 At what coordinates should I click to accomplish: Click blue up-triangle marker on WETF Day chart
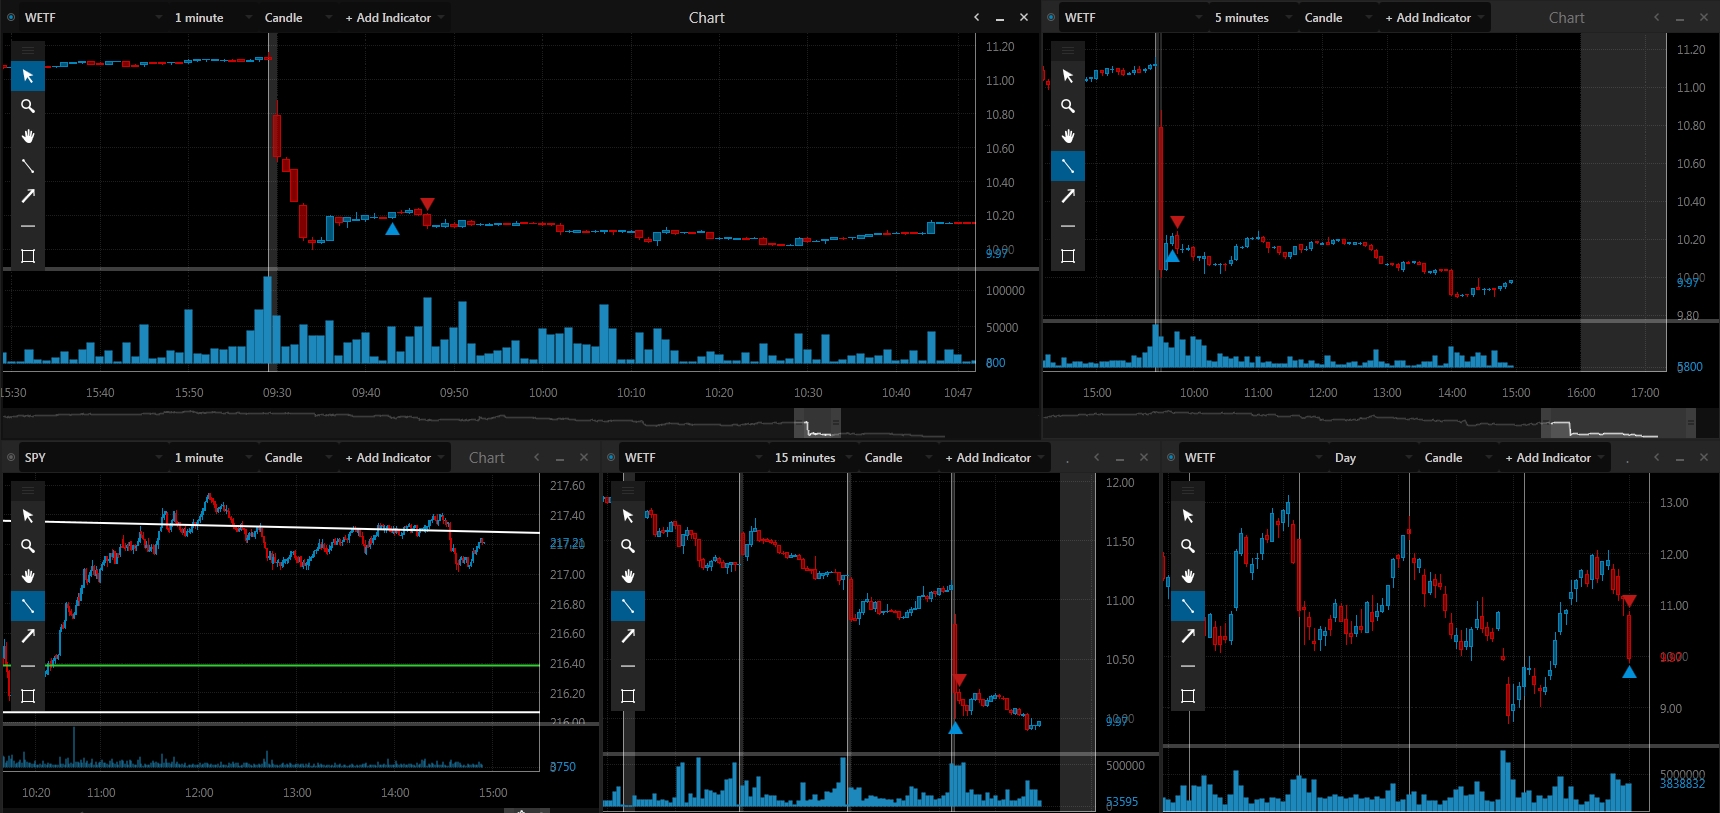click(1629, 672)
